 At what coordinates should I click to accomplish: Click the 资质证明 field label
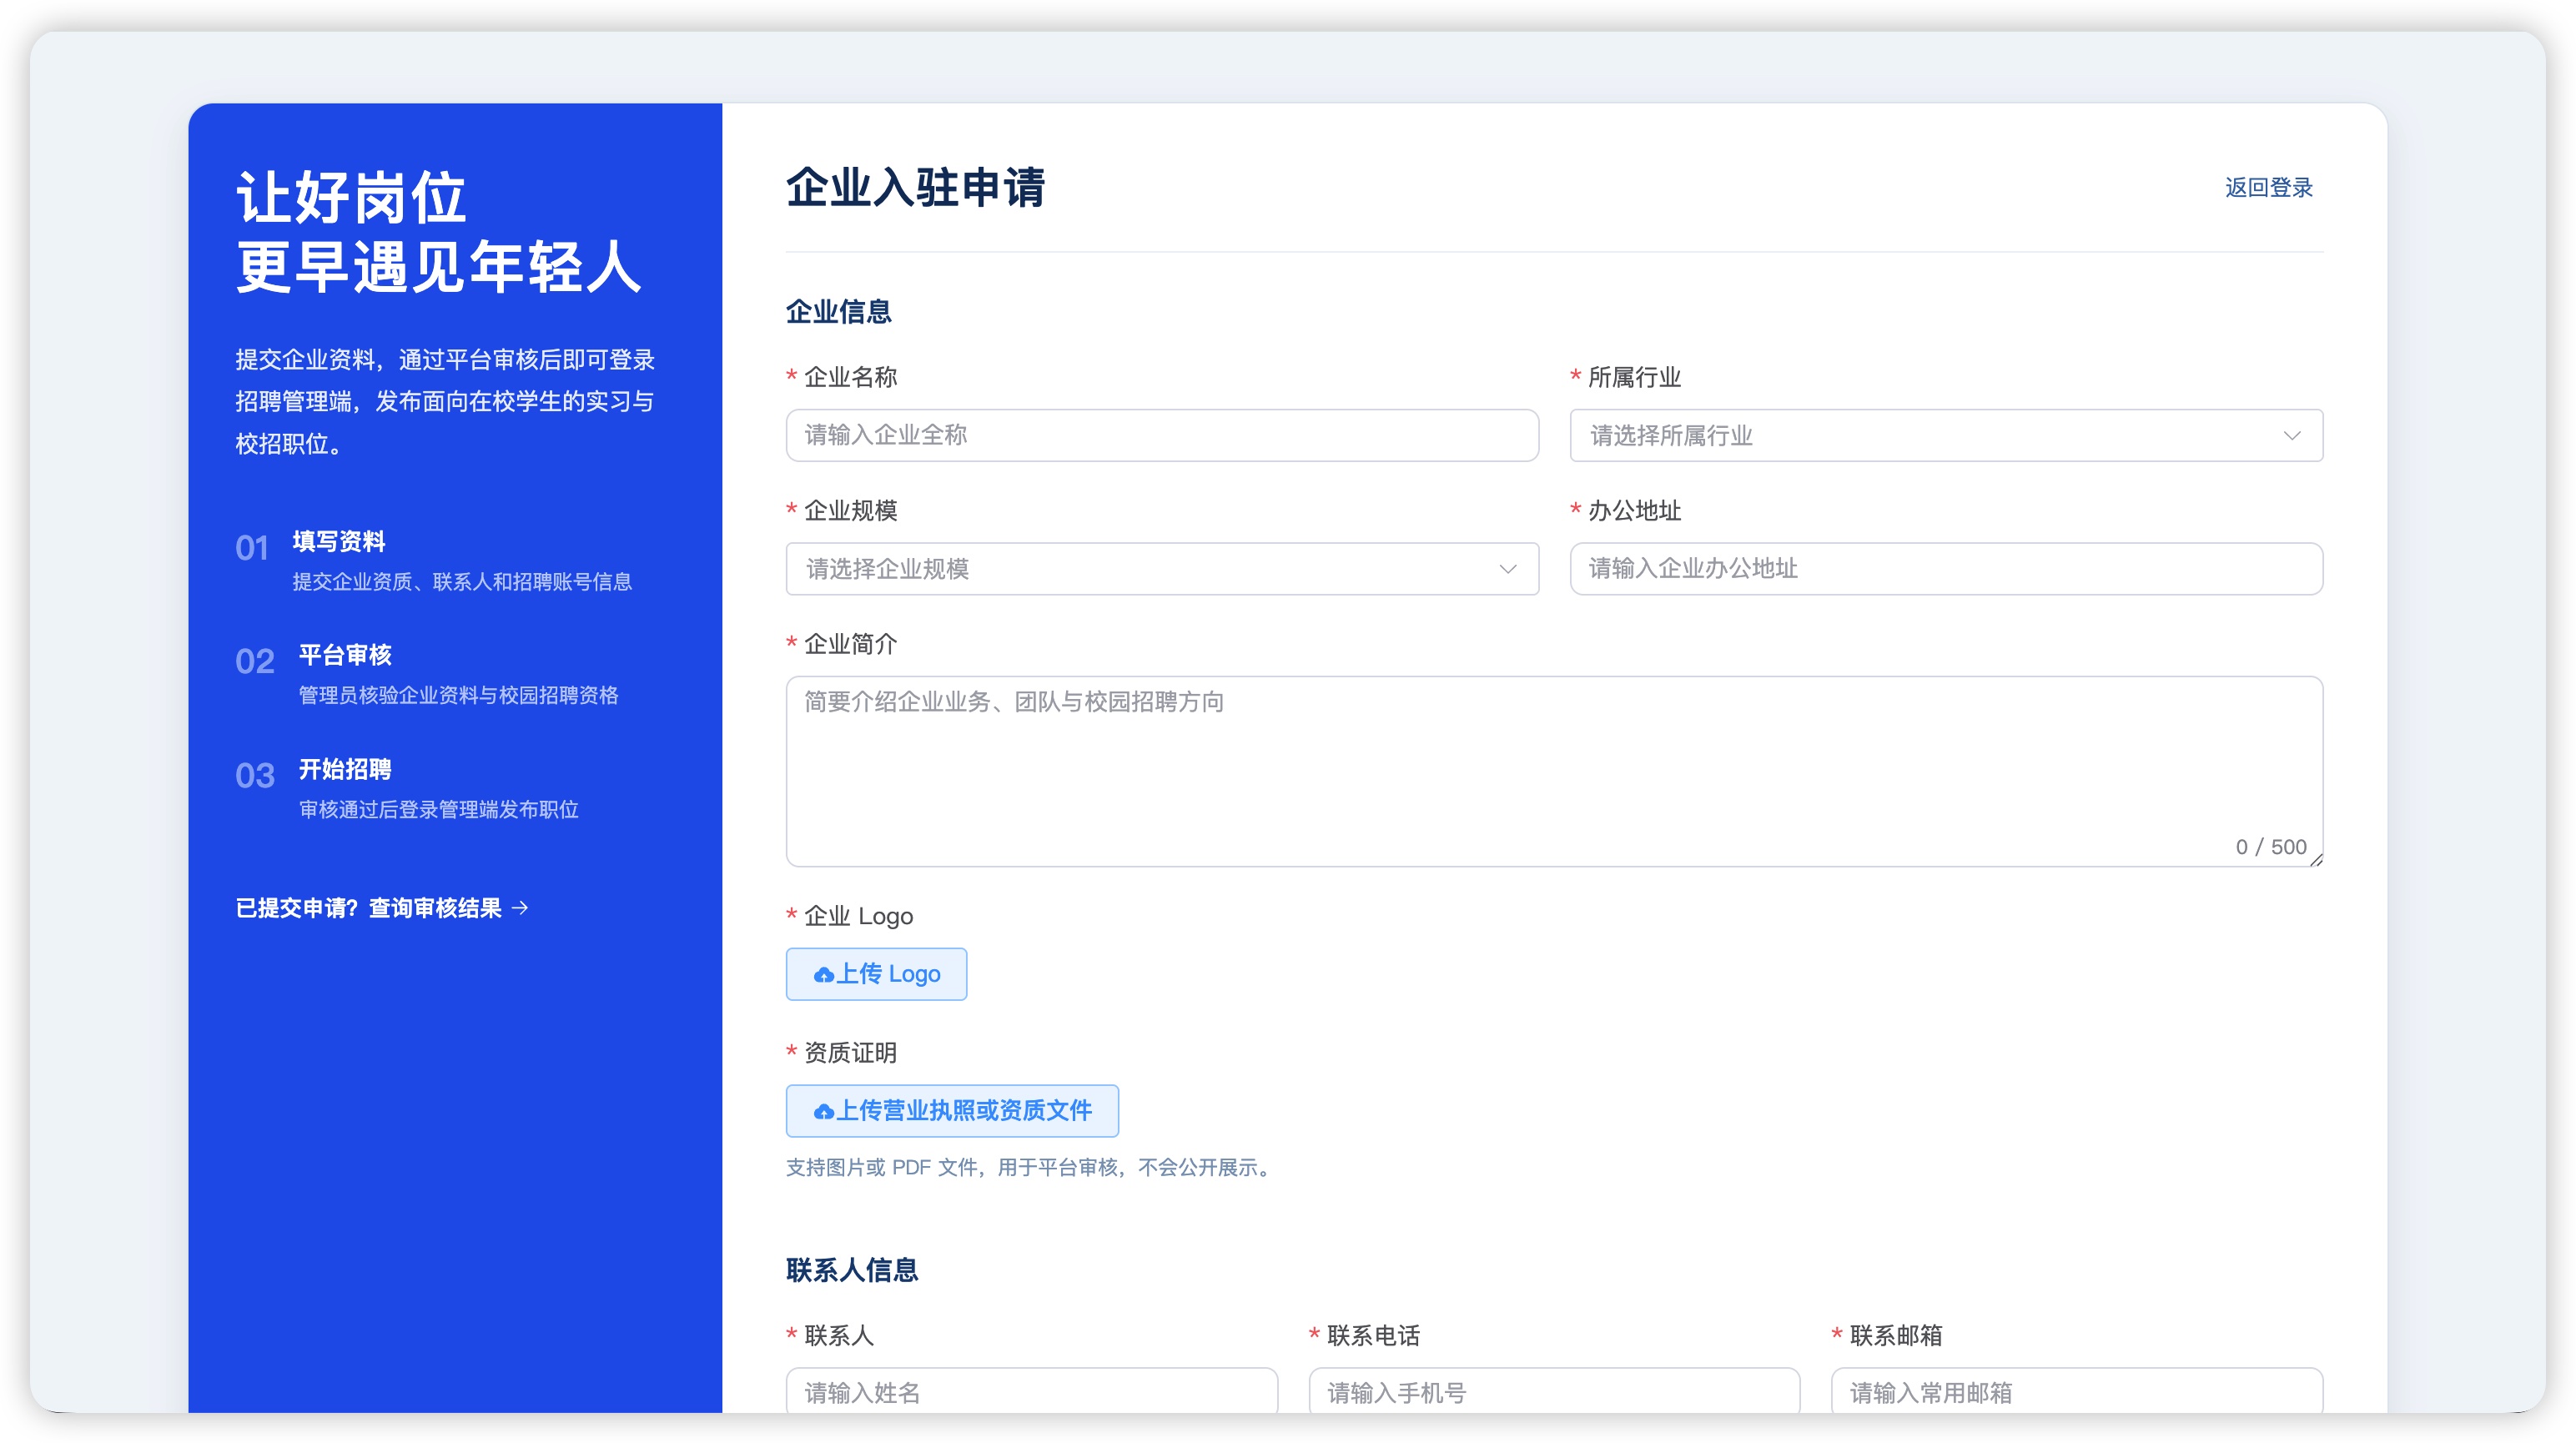pos(850,1053)
